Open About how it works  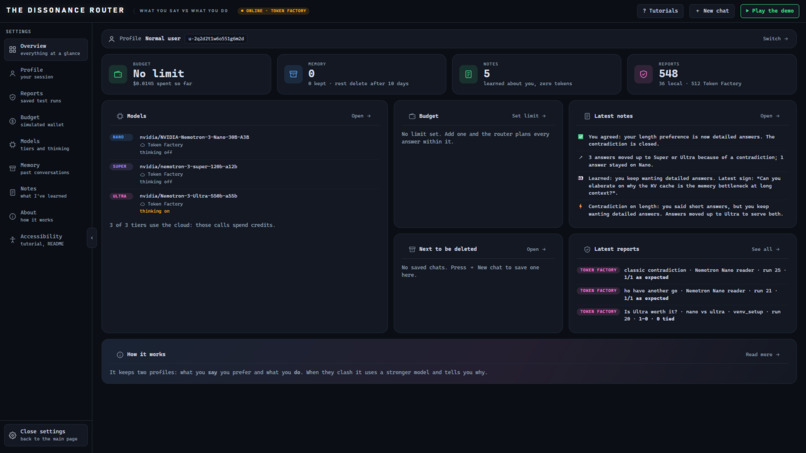coord(46,216)
